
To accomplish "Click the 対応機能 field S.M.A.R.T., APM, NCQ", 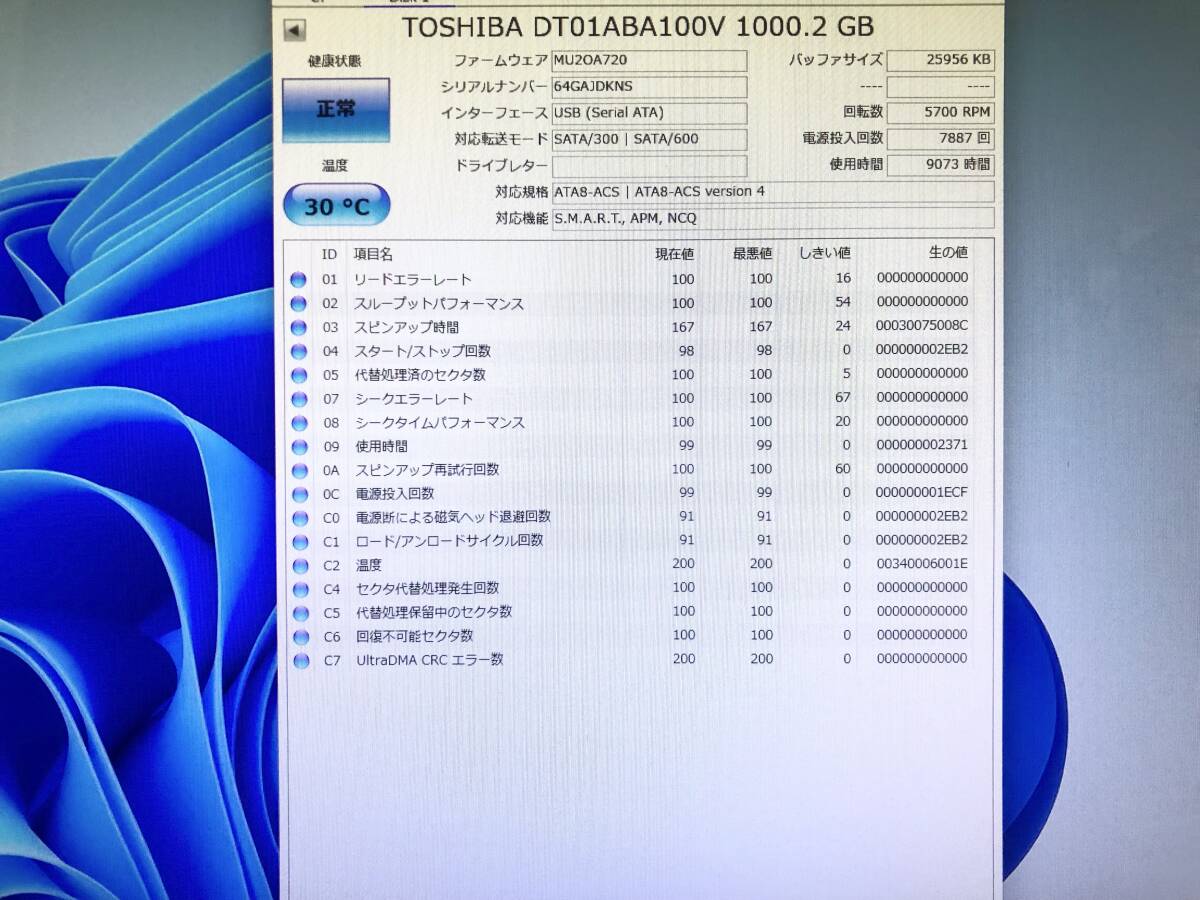I will point(773,218).
